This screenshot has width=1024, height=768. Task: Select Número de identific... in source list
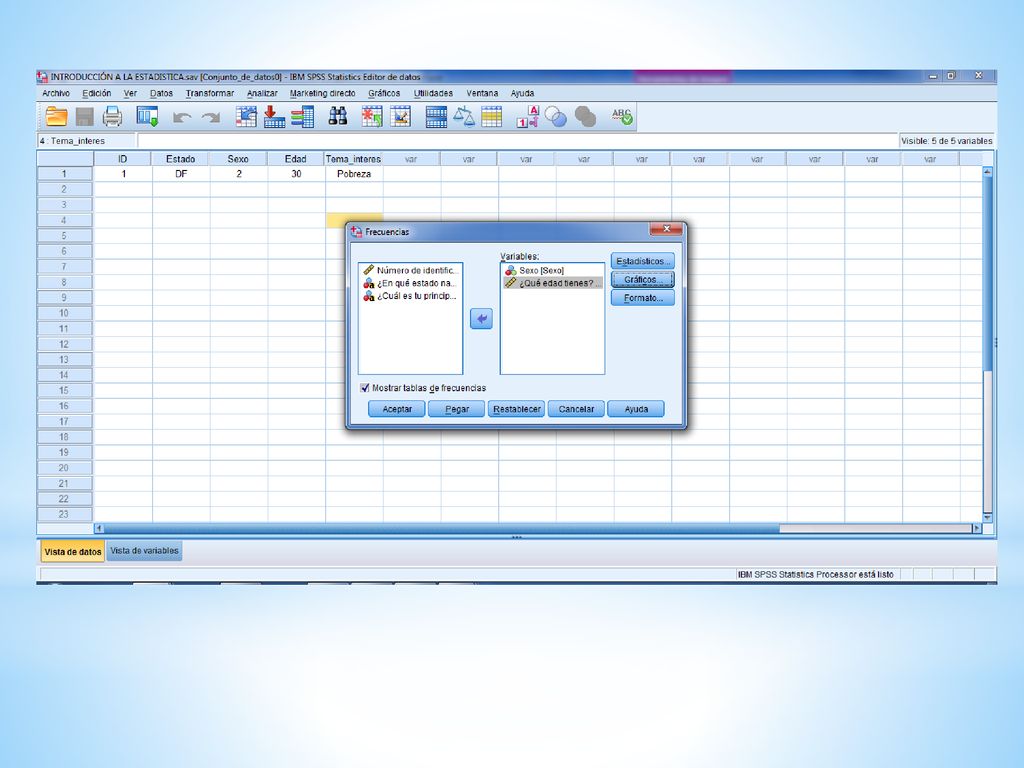pos(410,270)
